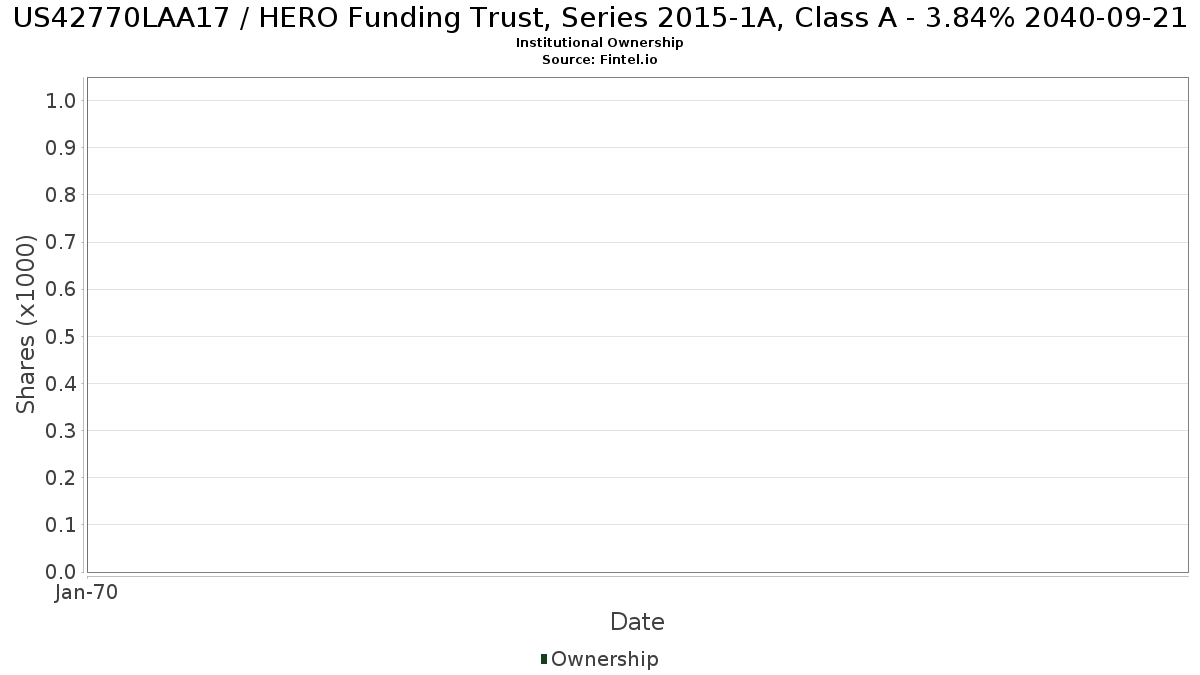Click the 0.2 y-axis tick label

pos(61,478)
